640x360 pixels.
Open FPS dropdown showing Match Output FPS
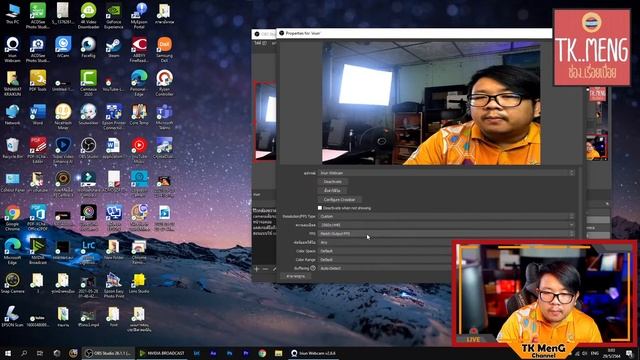[447, 234]
